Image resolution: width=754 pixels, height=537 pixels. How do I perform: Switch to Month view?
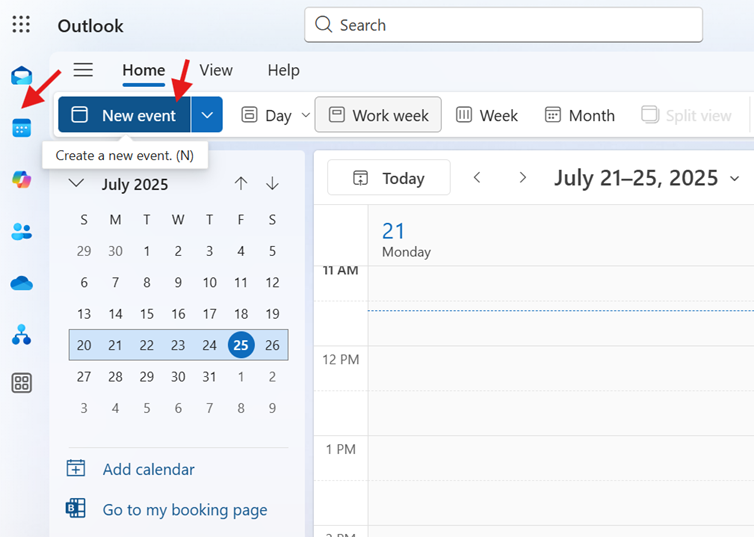click(579, 115)
